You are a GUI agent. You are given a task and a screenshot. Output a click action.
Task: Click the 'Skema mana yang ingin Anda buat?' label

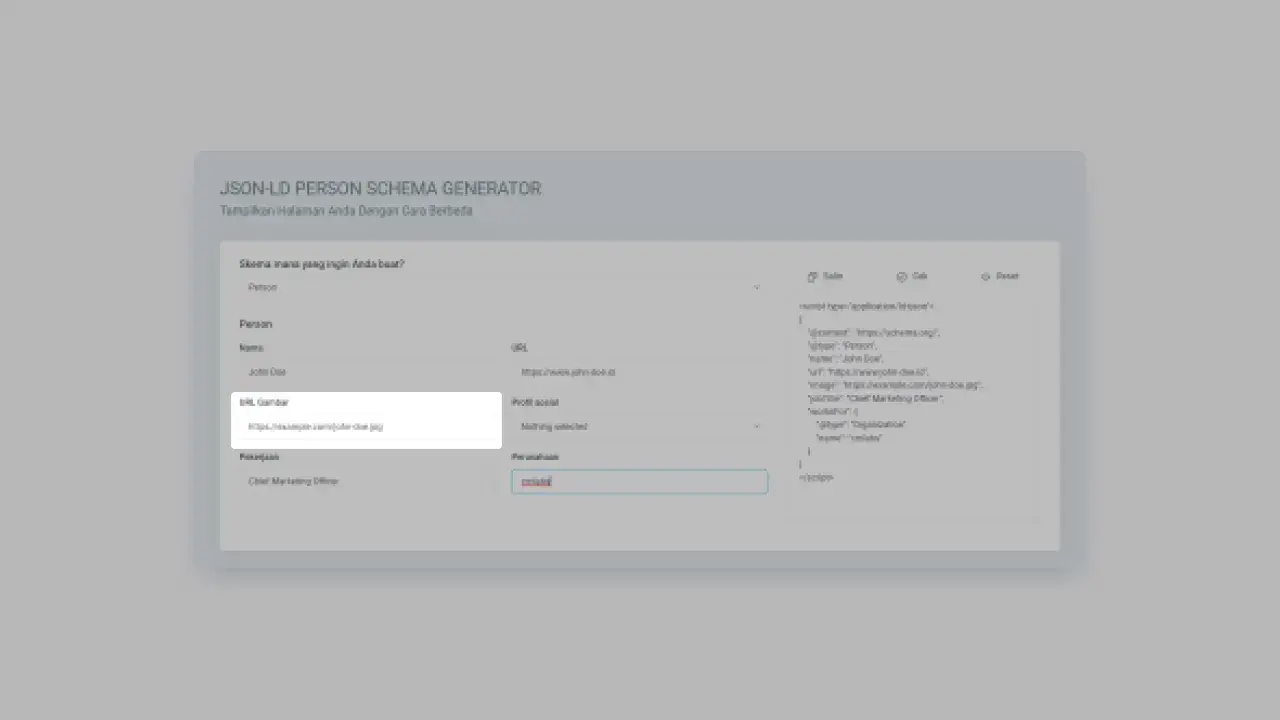322,264
